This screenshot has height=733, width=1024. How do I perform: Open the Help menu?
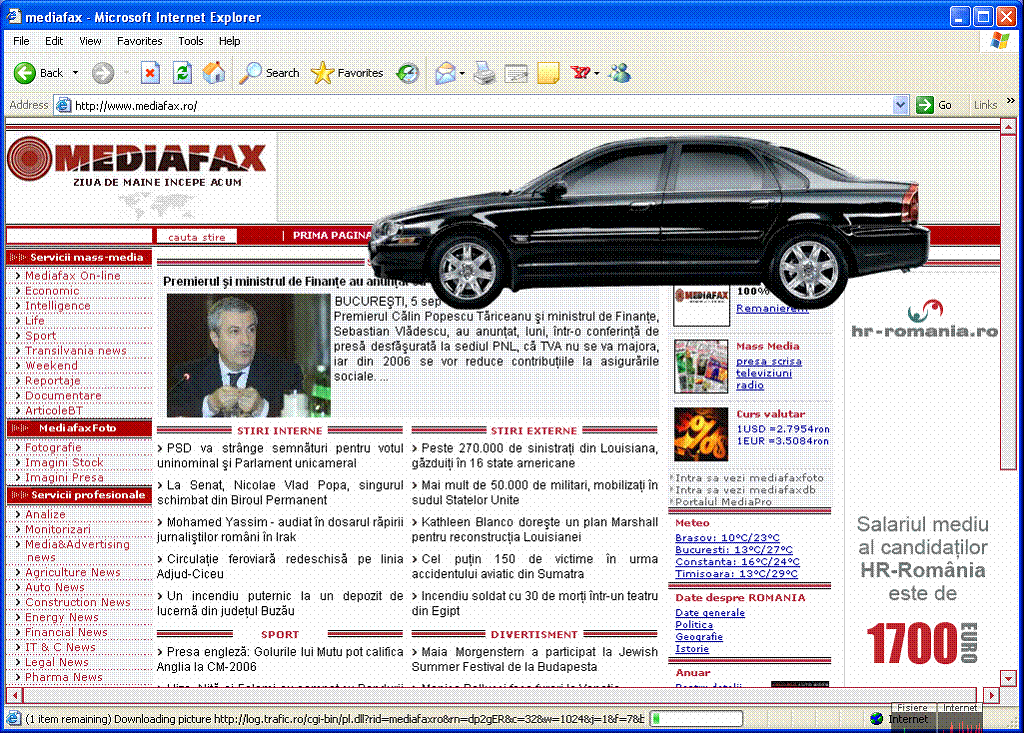(229, 41)
